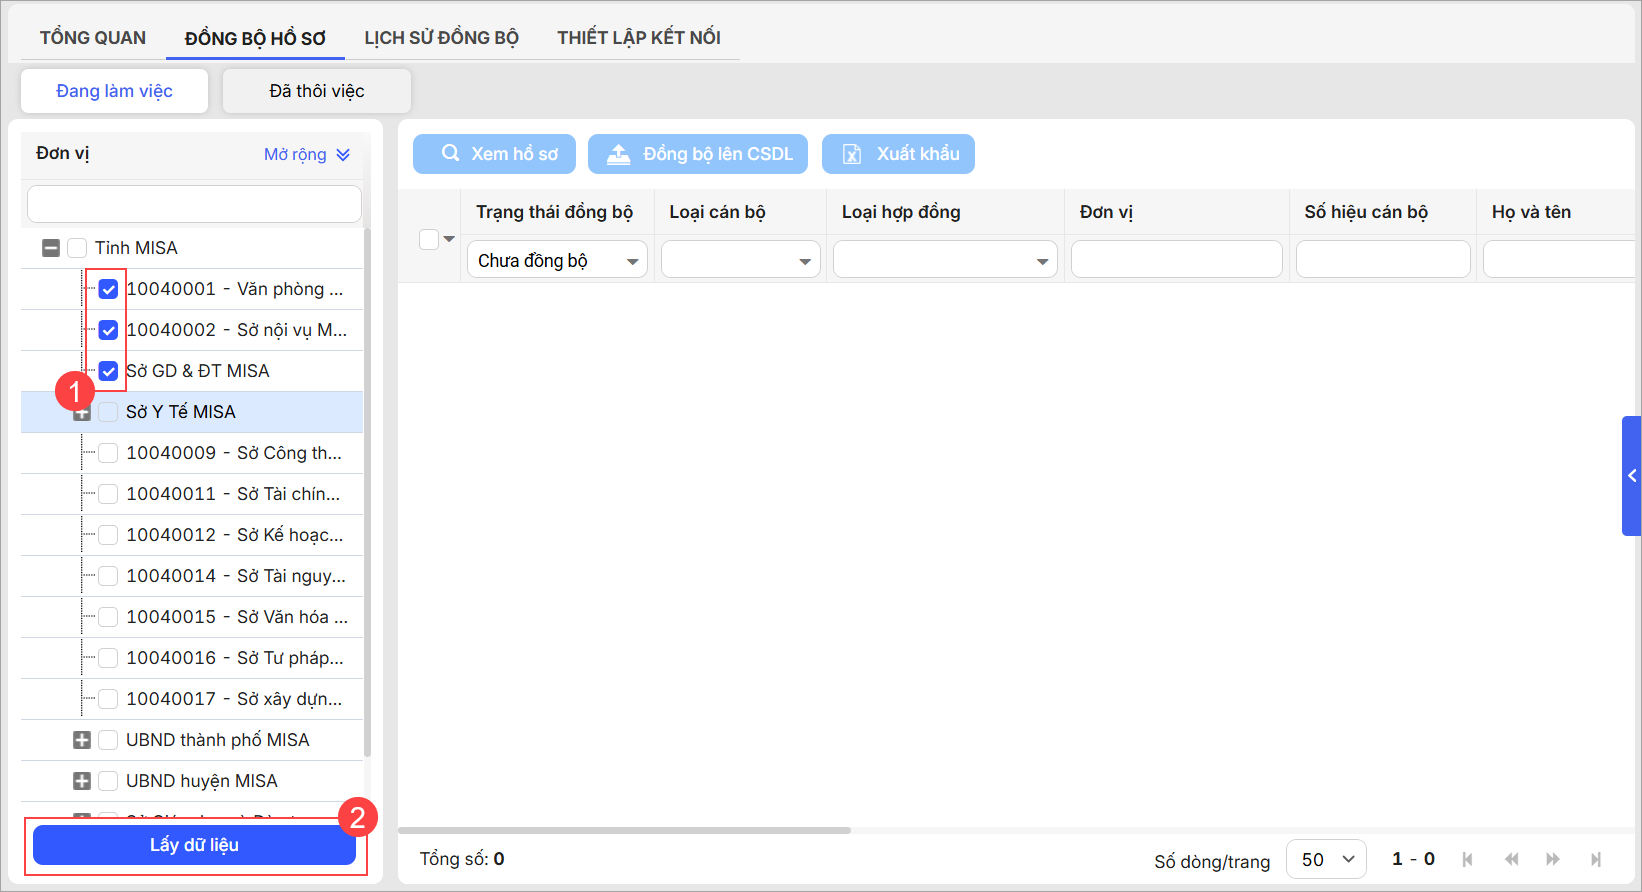Go to the next page of results
This screenshot has width=1642, height=892.
click(1553, 859)
